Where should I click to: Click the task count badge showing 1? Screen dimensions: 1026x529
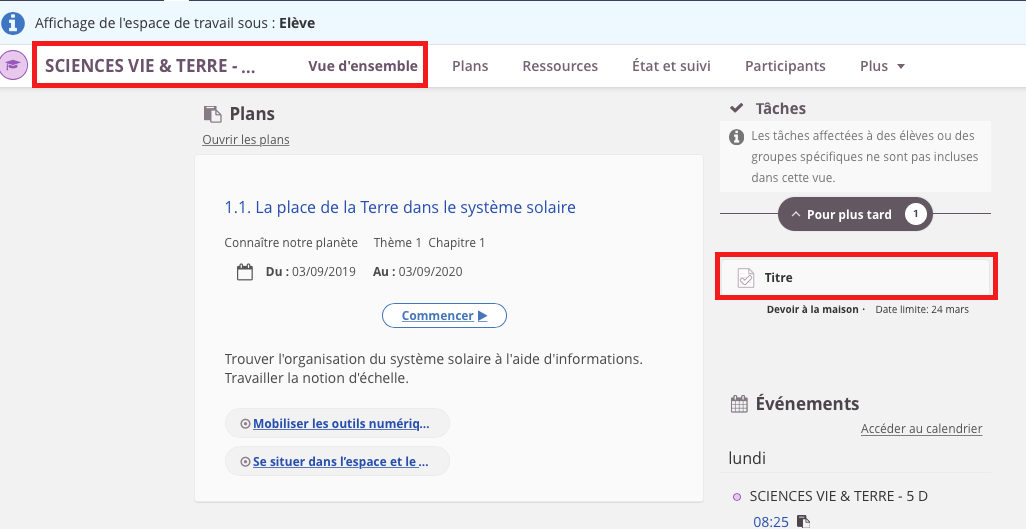tap(915, 214)
